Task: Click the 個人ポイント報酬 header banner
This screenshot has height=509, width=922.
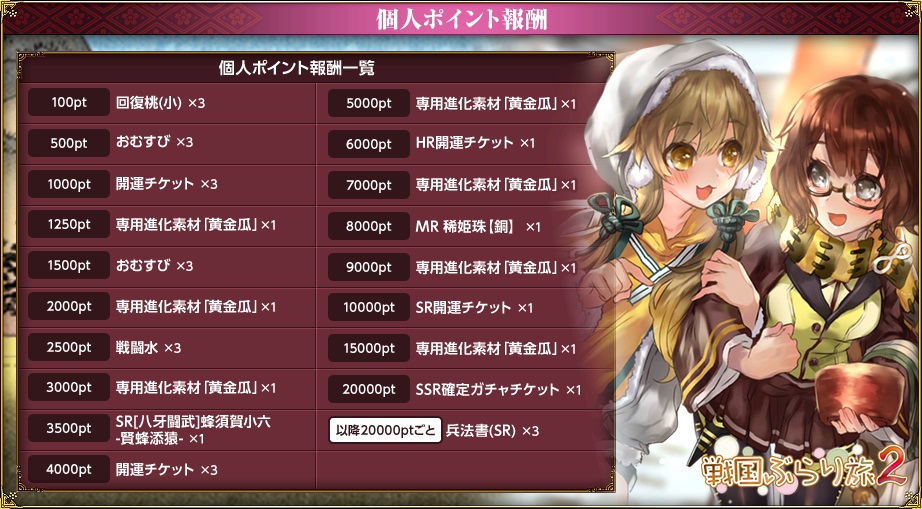Action: tap(461, 18)
